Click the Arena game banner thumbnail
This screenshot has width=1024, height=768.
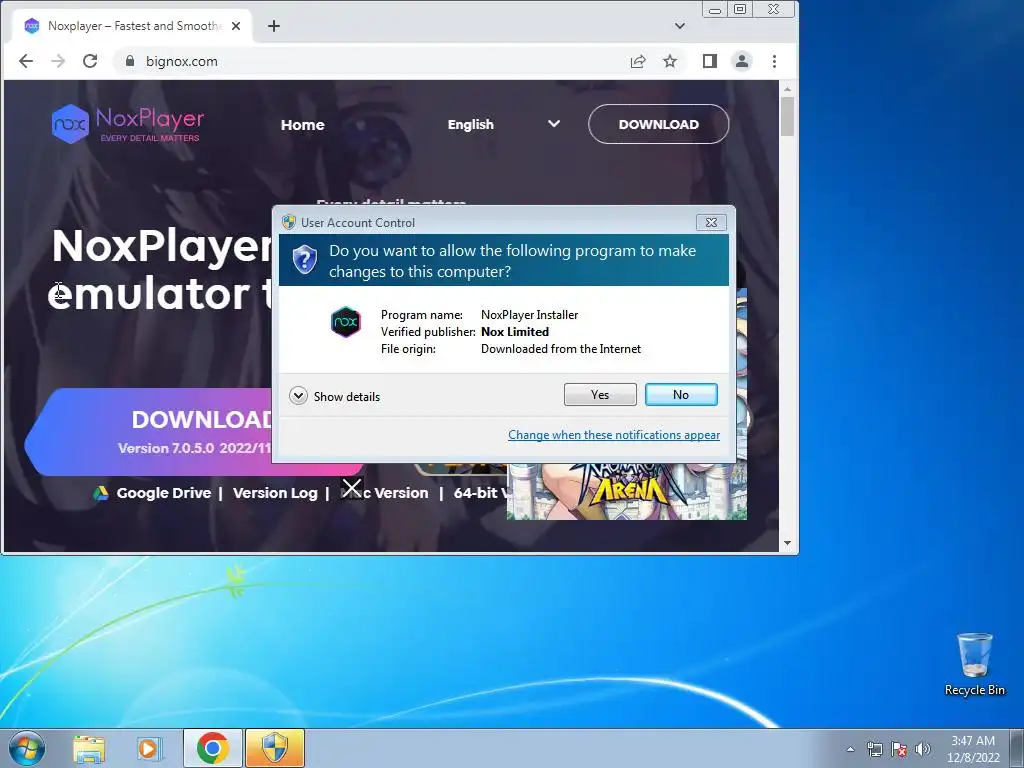point(627,492)
